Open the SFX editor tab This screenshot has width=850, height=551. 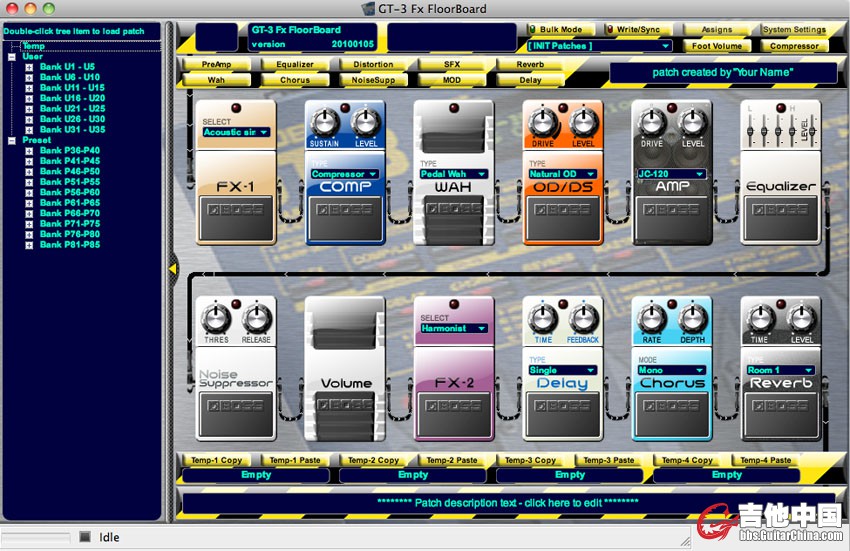(452, 64)
